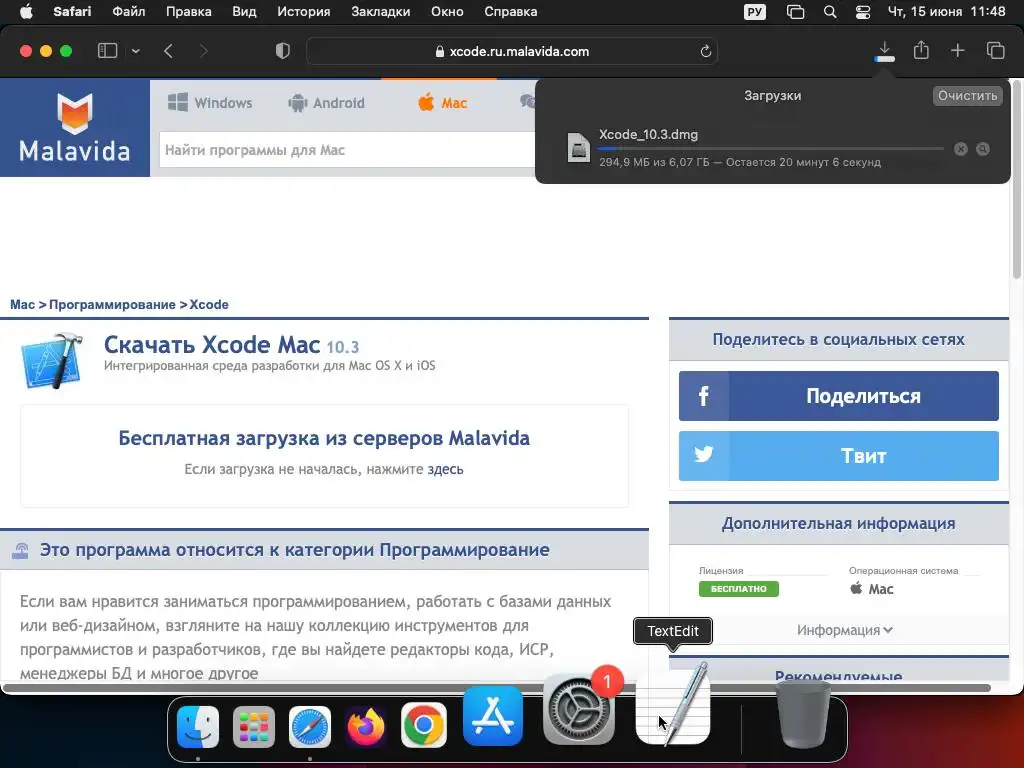Click the vertical page scrollbar
Screen dimensions: 1024x768
point(1016,180)
